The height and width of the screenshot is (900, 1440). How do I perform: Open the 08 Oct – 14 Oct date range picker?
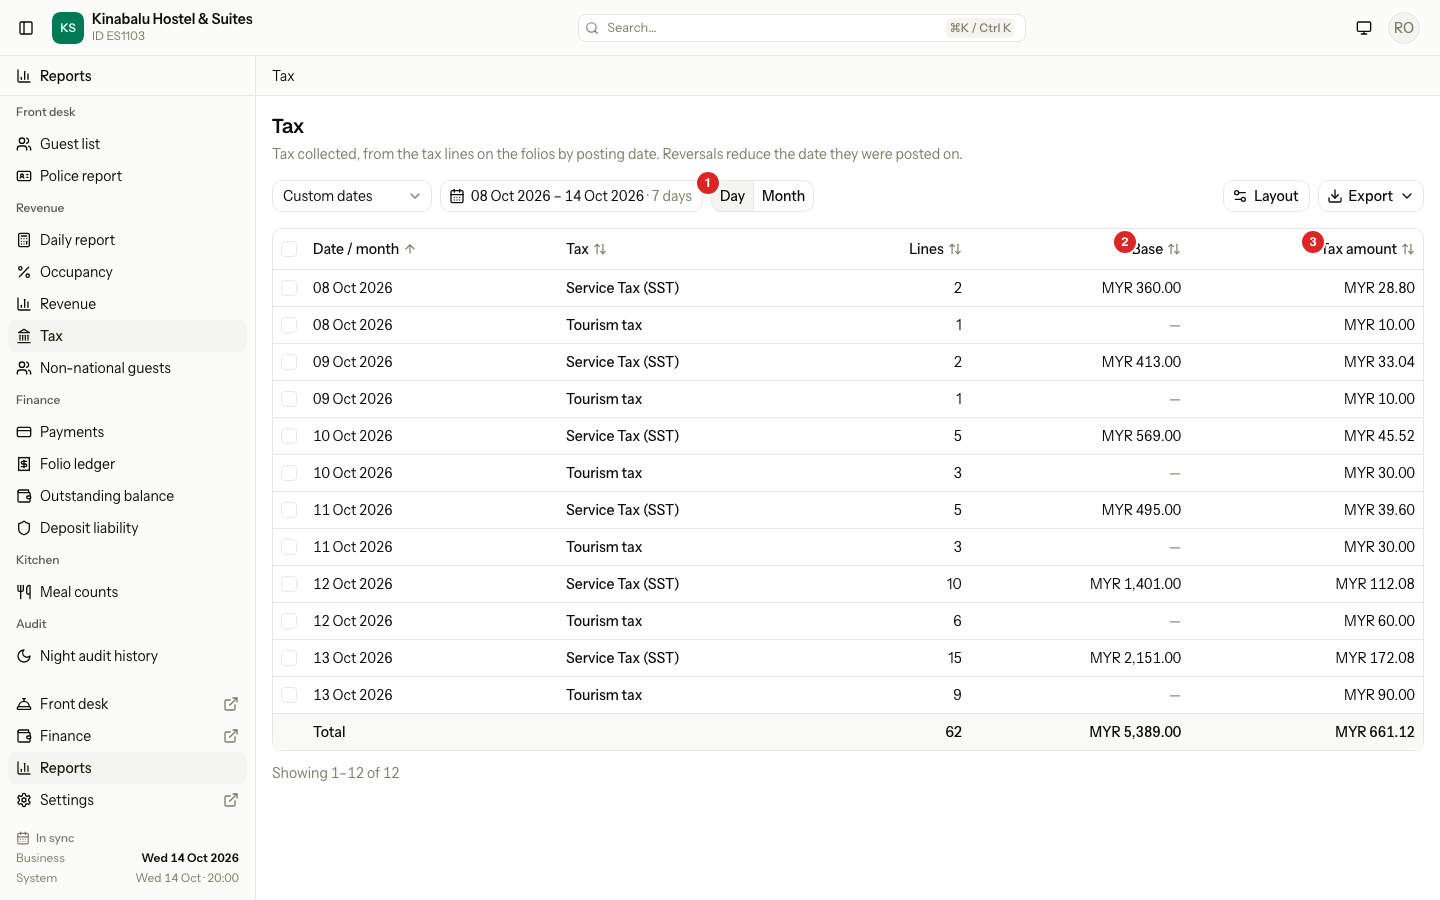click(571, 196)
